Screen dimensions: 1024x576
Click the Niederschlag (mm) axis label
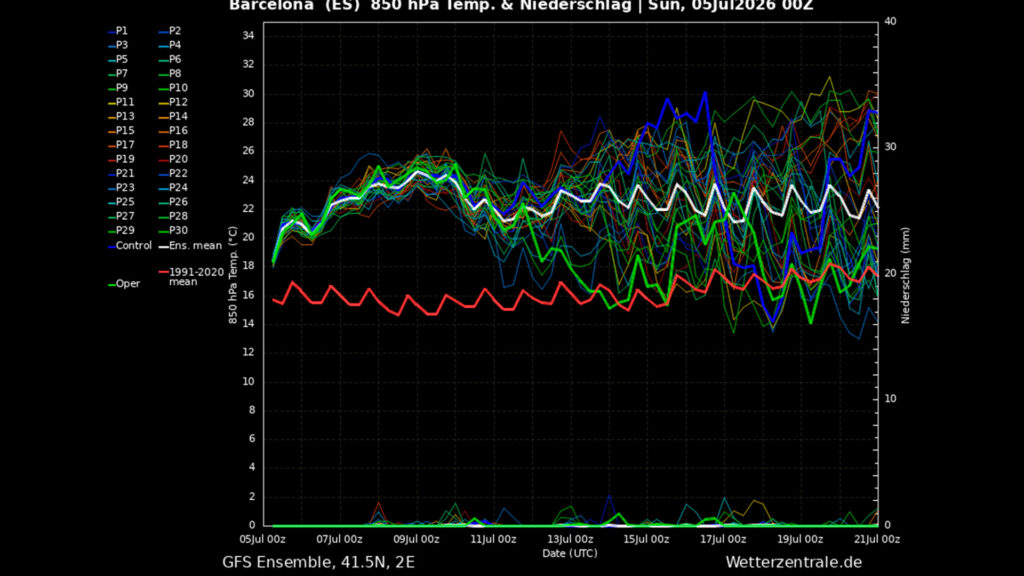point(905,276)
